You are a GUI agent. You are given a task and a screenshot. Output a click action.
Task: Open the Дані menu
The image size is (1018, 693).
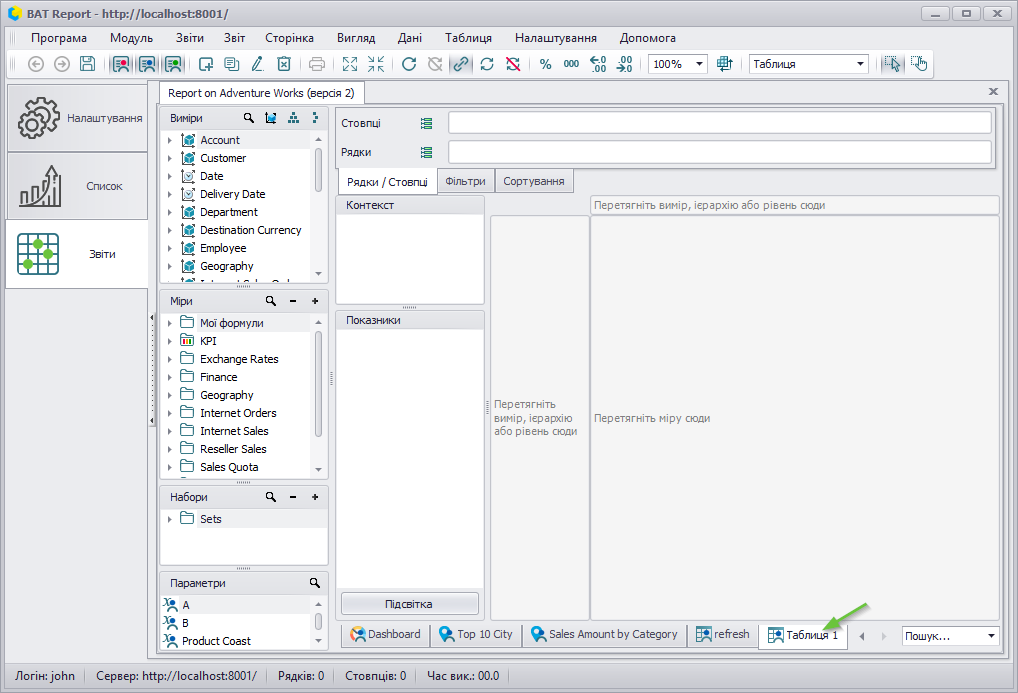pyautogui.click(x=410, y=38)
